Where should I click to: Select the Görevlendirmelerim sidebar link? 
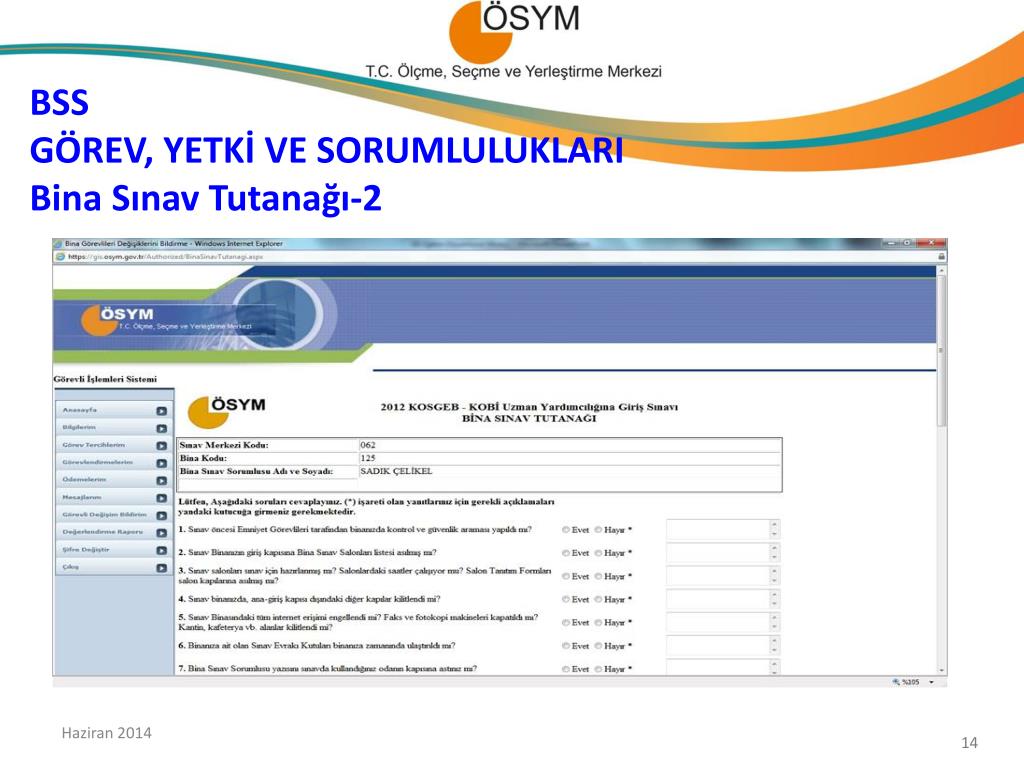coord(112,462)
